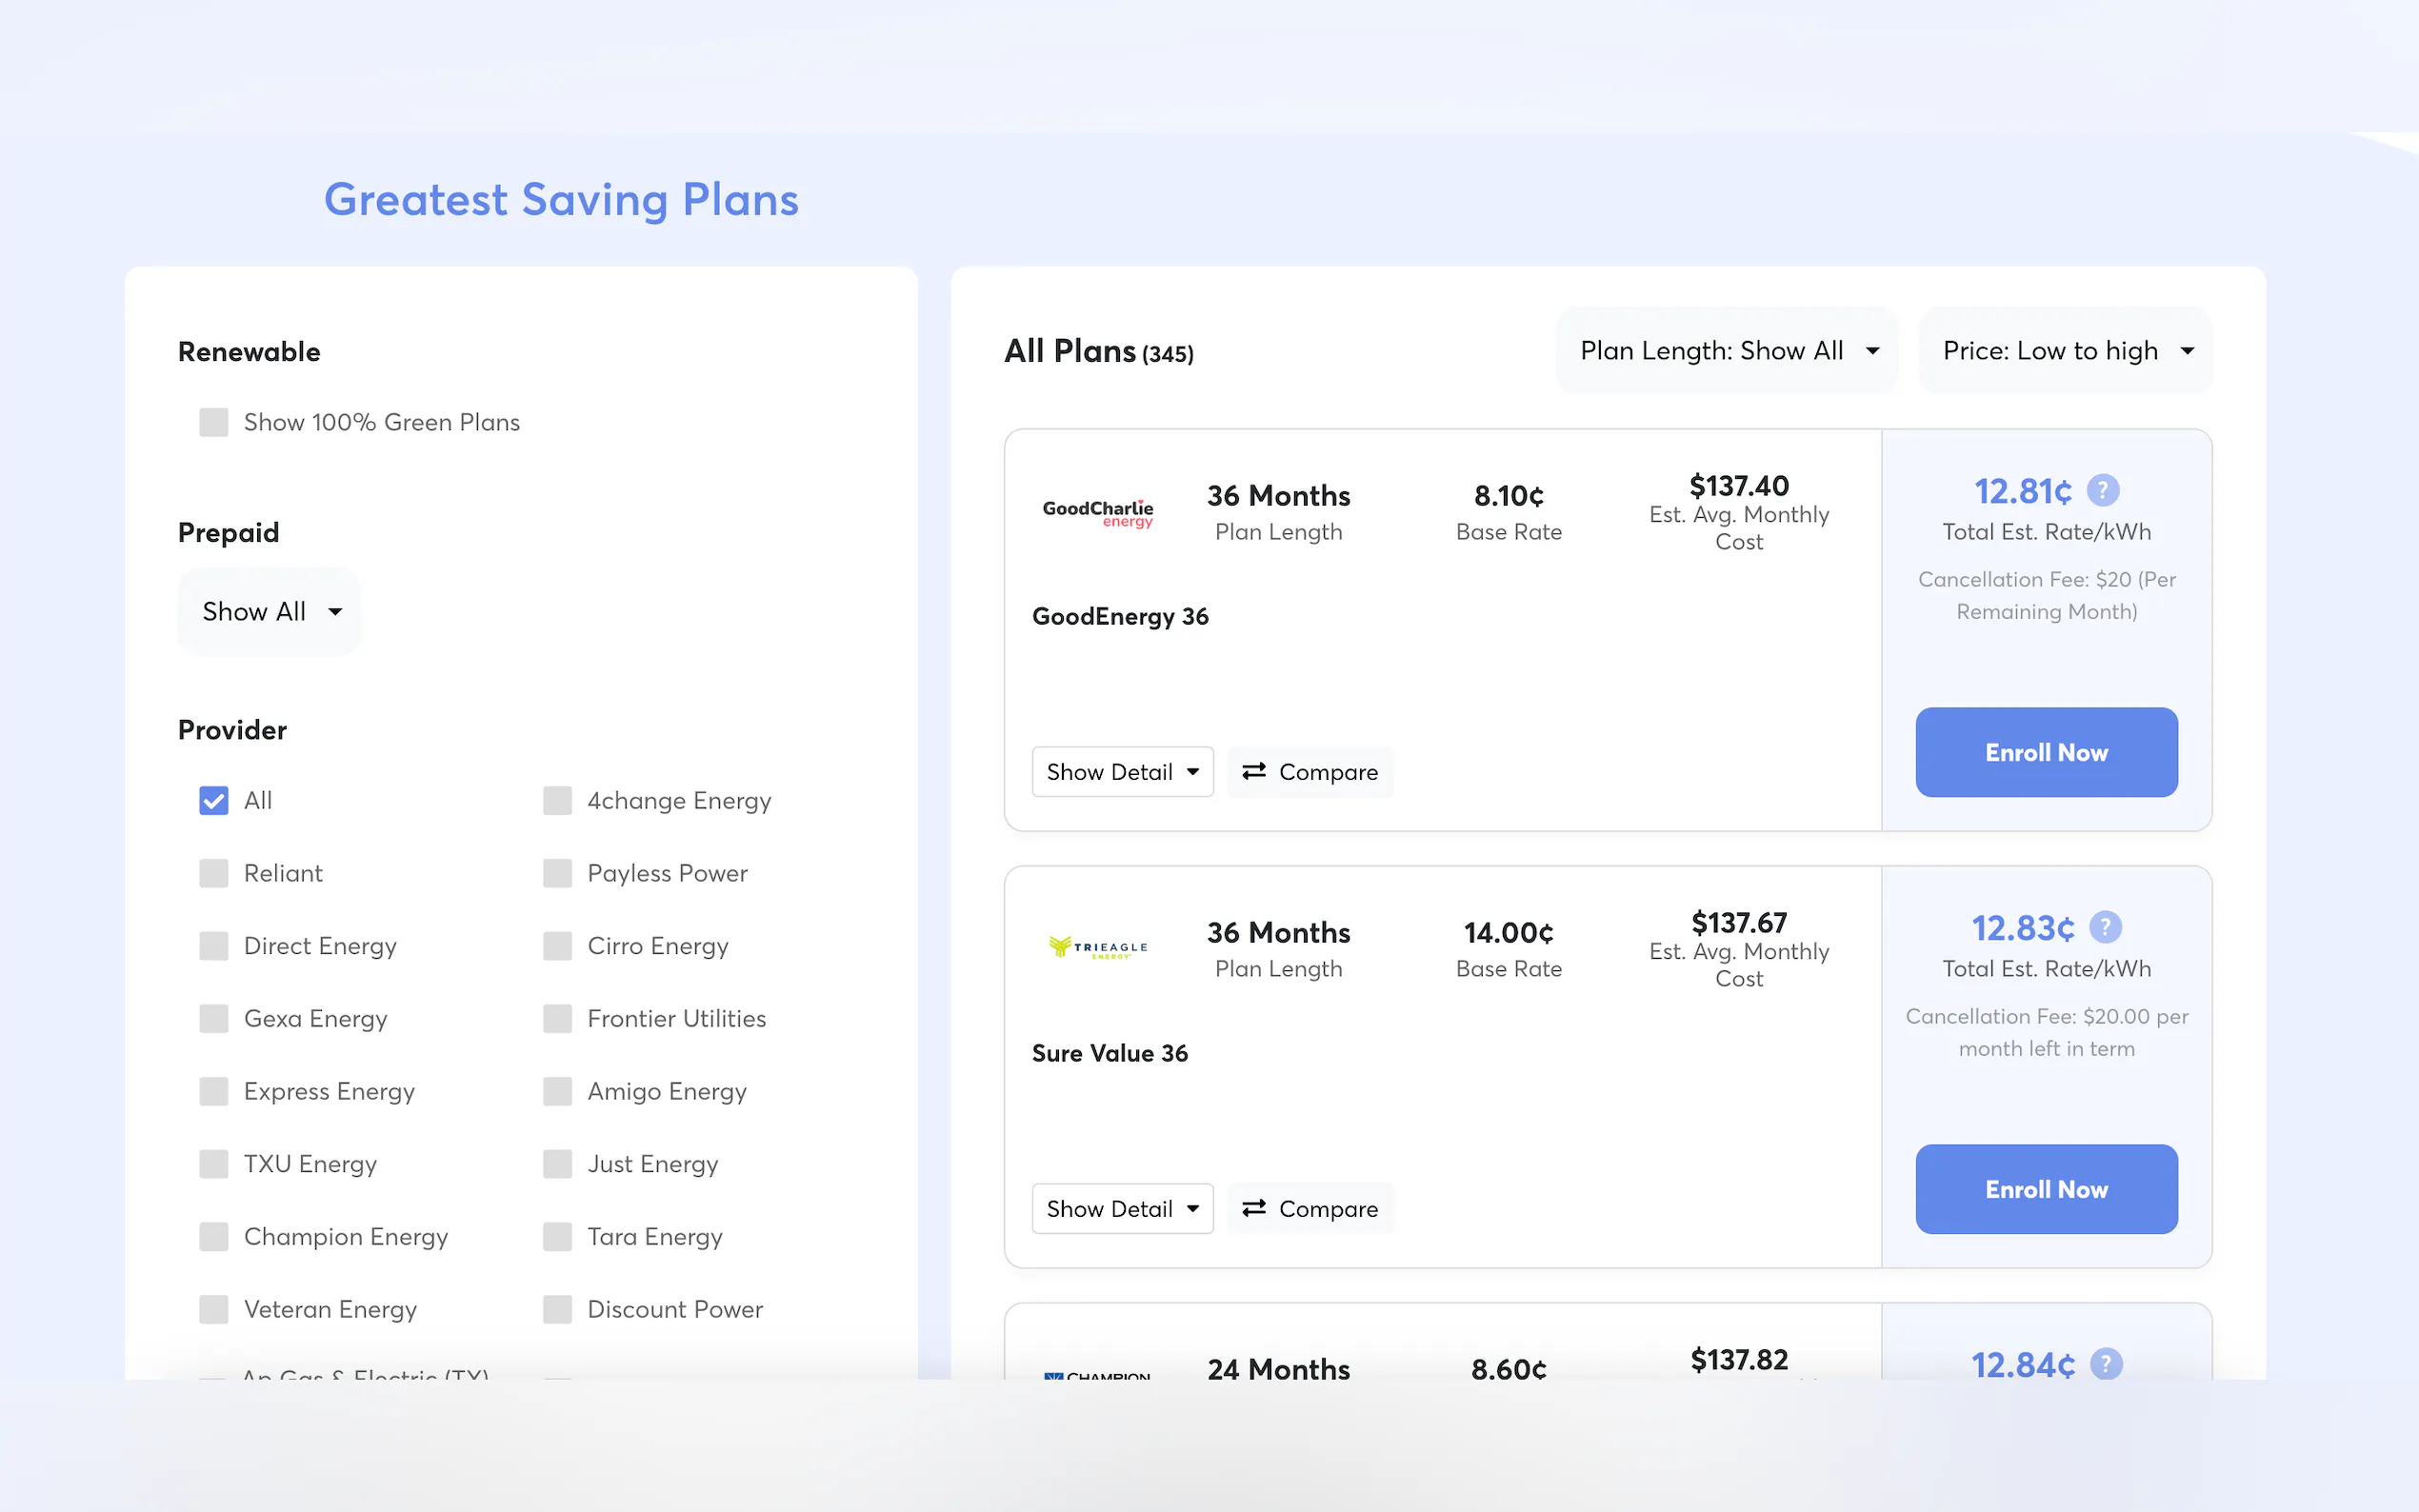Select the Payless Power provider filter
The image size is (2419, 1512).
557,873
